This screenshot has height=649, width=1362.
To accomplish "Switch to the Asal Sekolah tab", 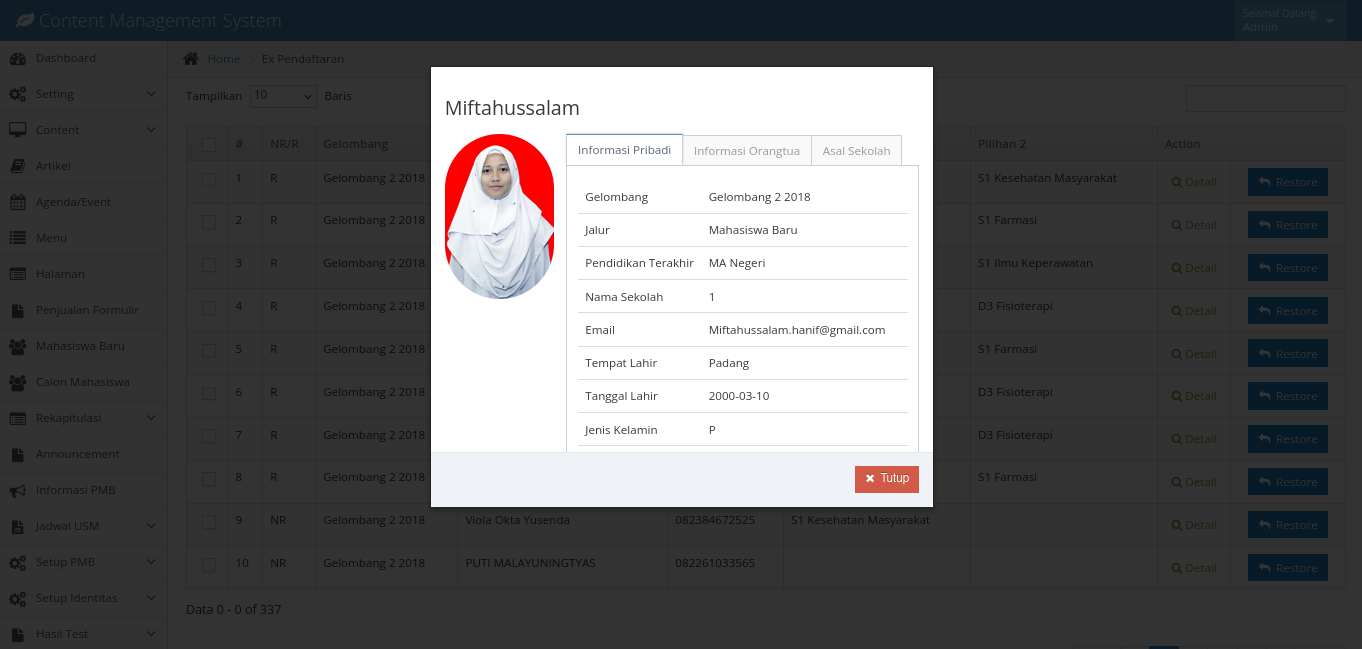I will pyautogui.click(x=856, y=150).
